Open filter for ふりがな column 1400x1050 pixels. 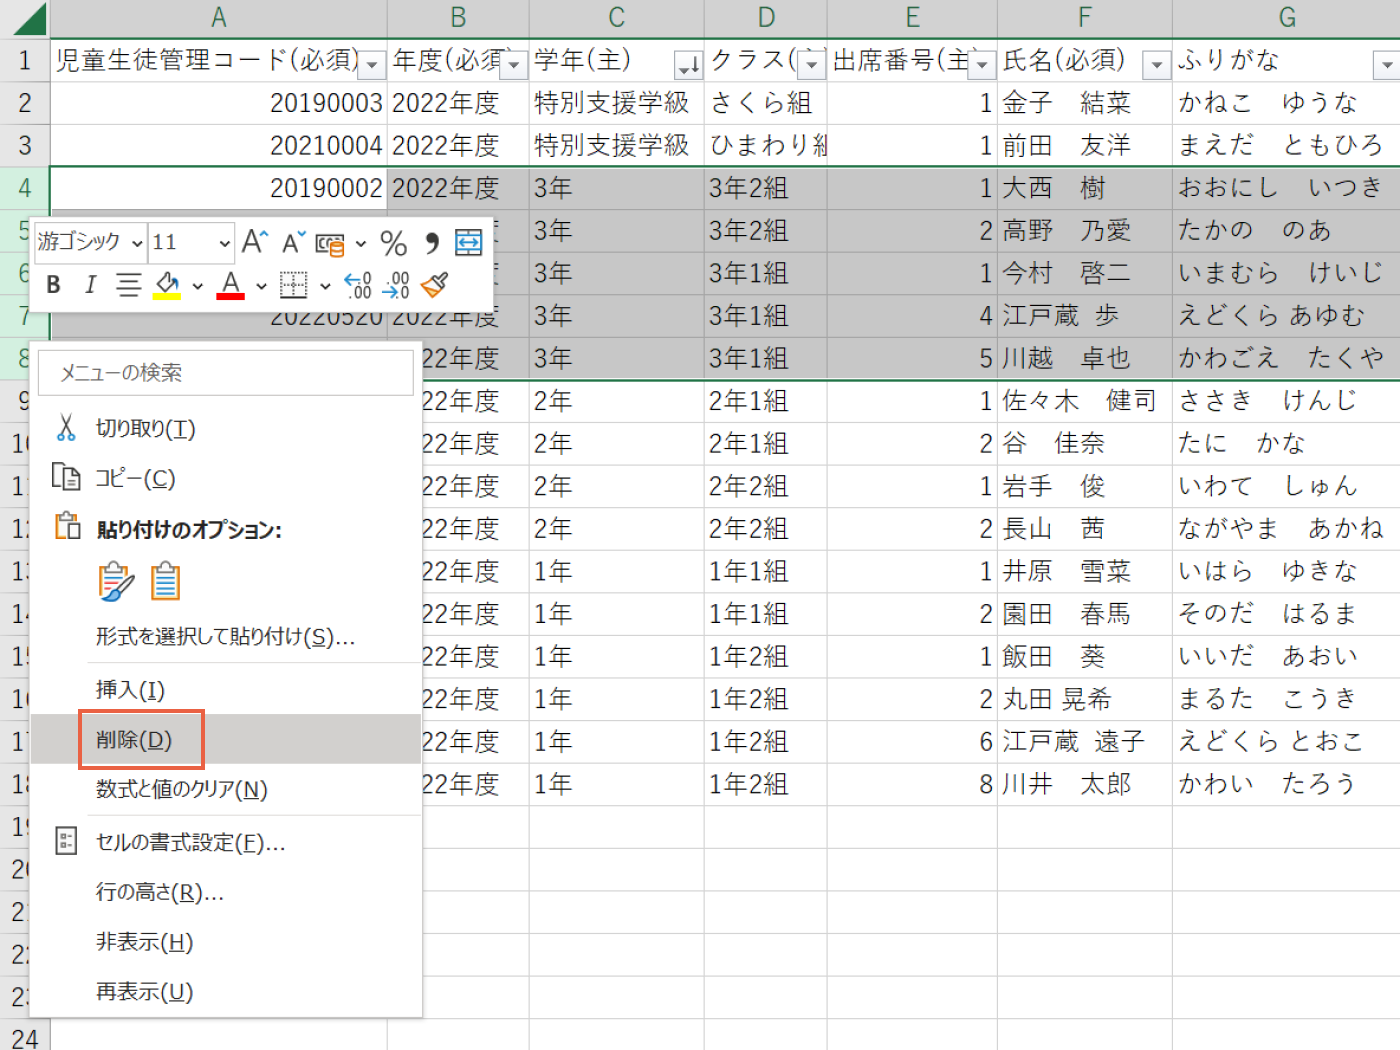coord(1386,65)
